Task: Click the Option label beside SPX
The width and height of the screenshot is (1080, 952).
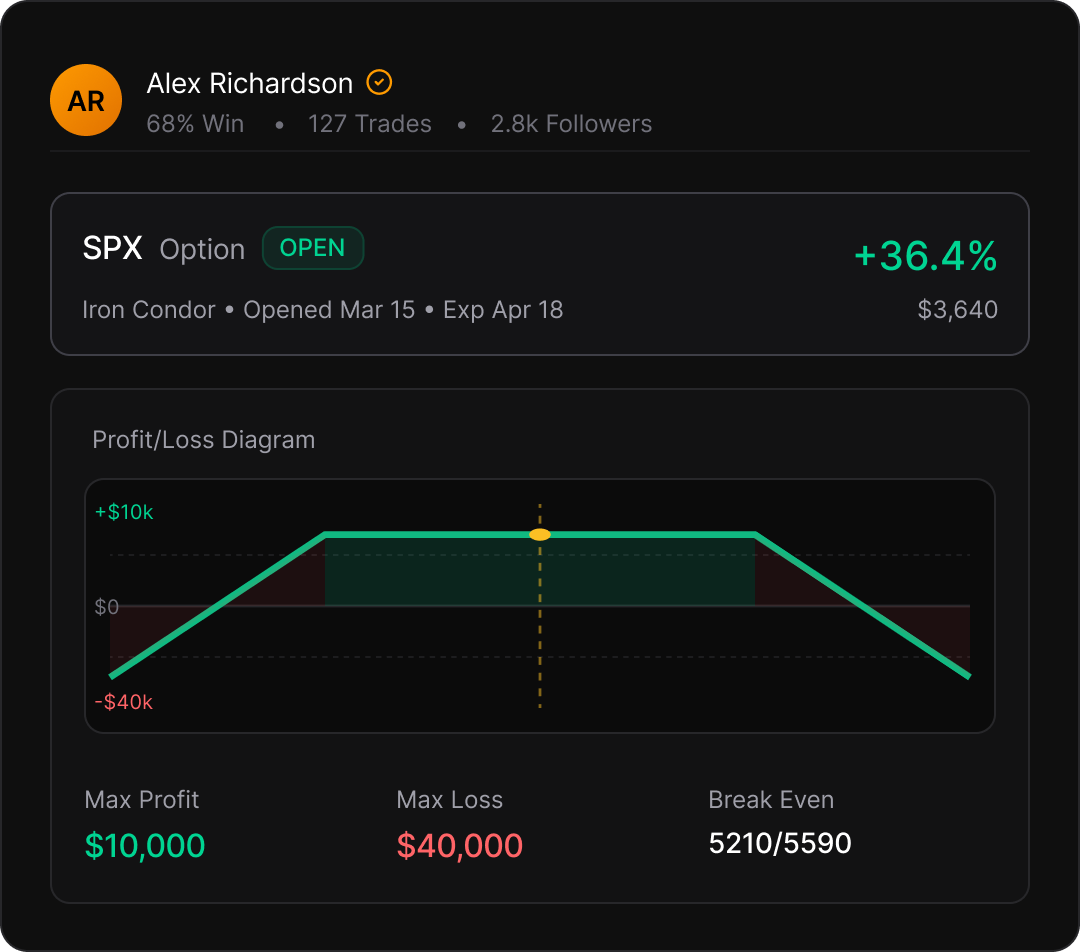Action: [202, 249]
